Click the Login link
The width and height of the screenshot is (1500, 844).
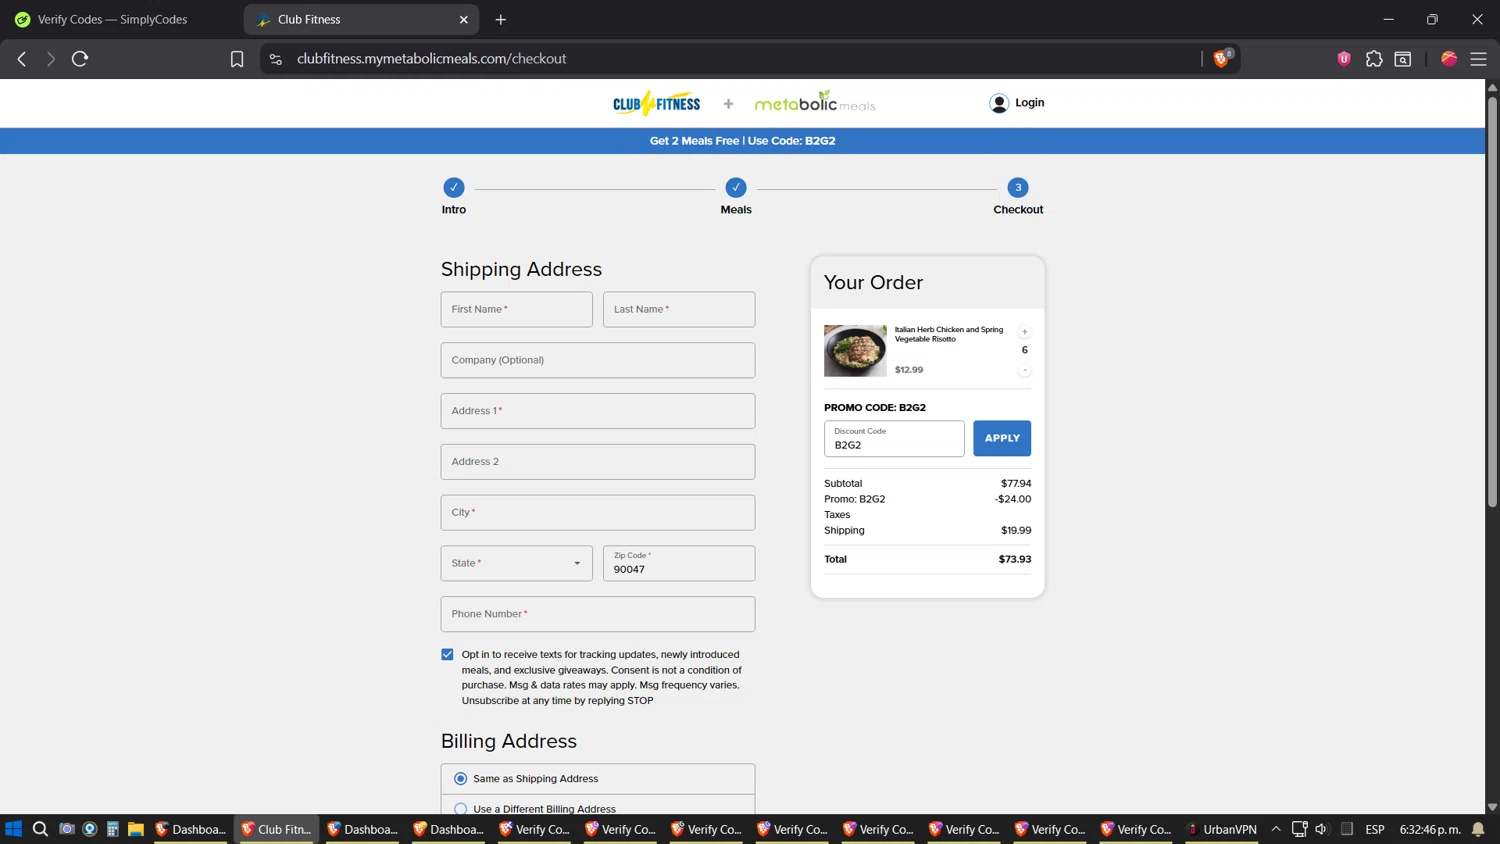tap(1029, 102)
